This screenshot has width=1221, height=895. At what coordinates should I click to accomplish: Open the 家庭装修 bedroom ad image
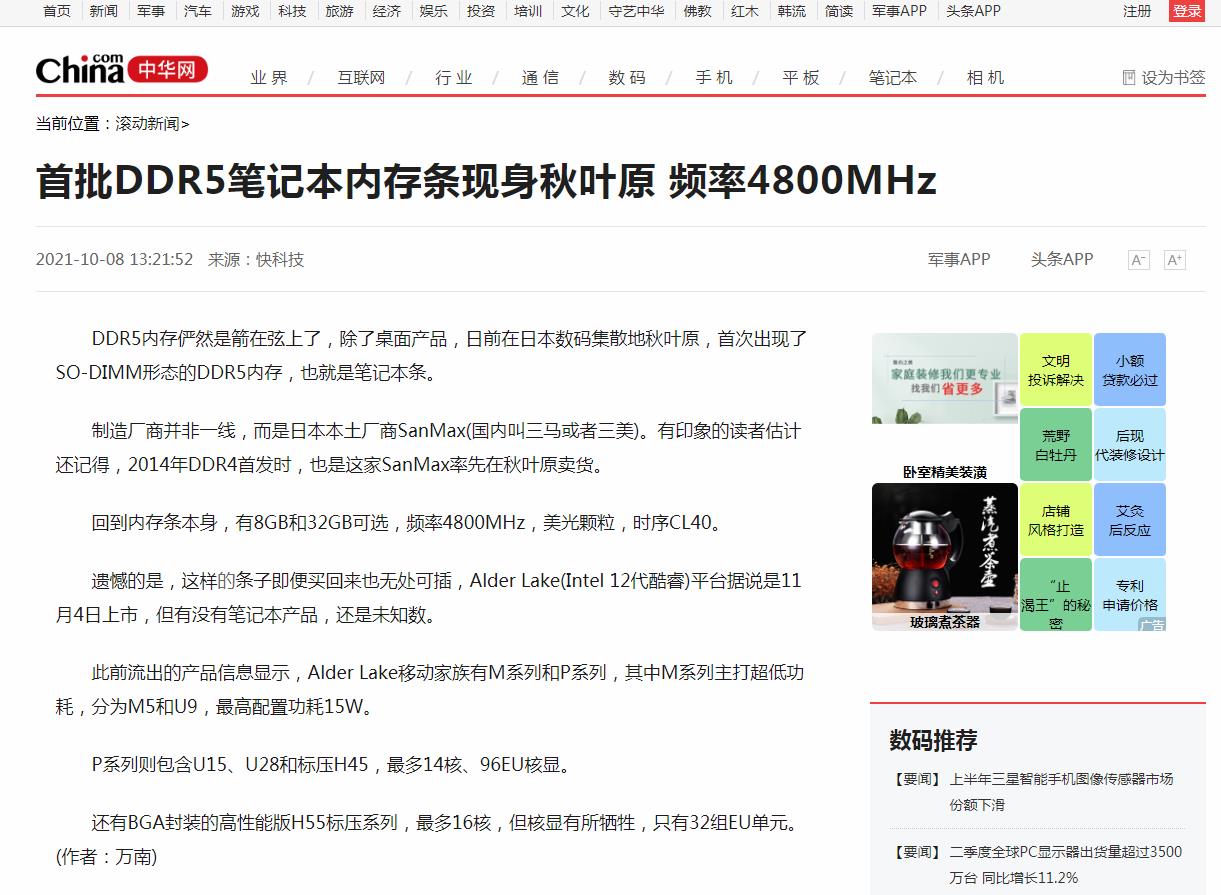point(944,378)
